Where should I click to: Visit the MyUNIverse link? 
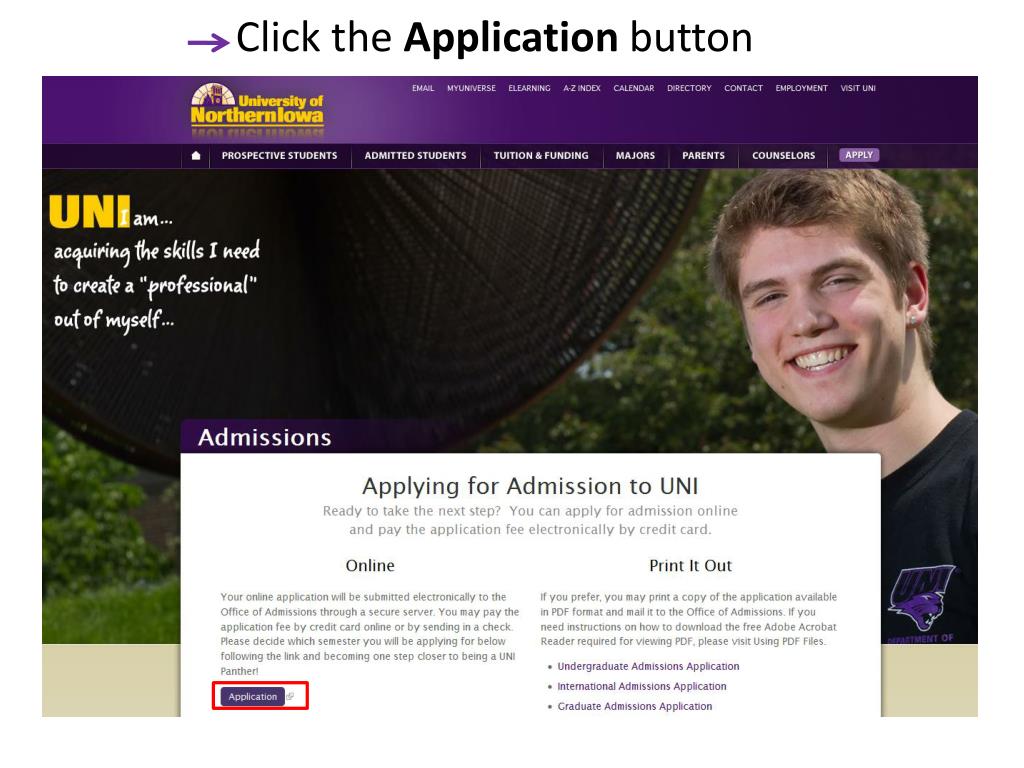pyautogui.click(x=471, y=88)
